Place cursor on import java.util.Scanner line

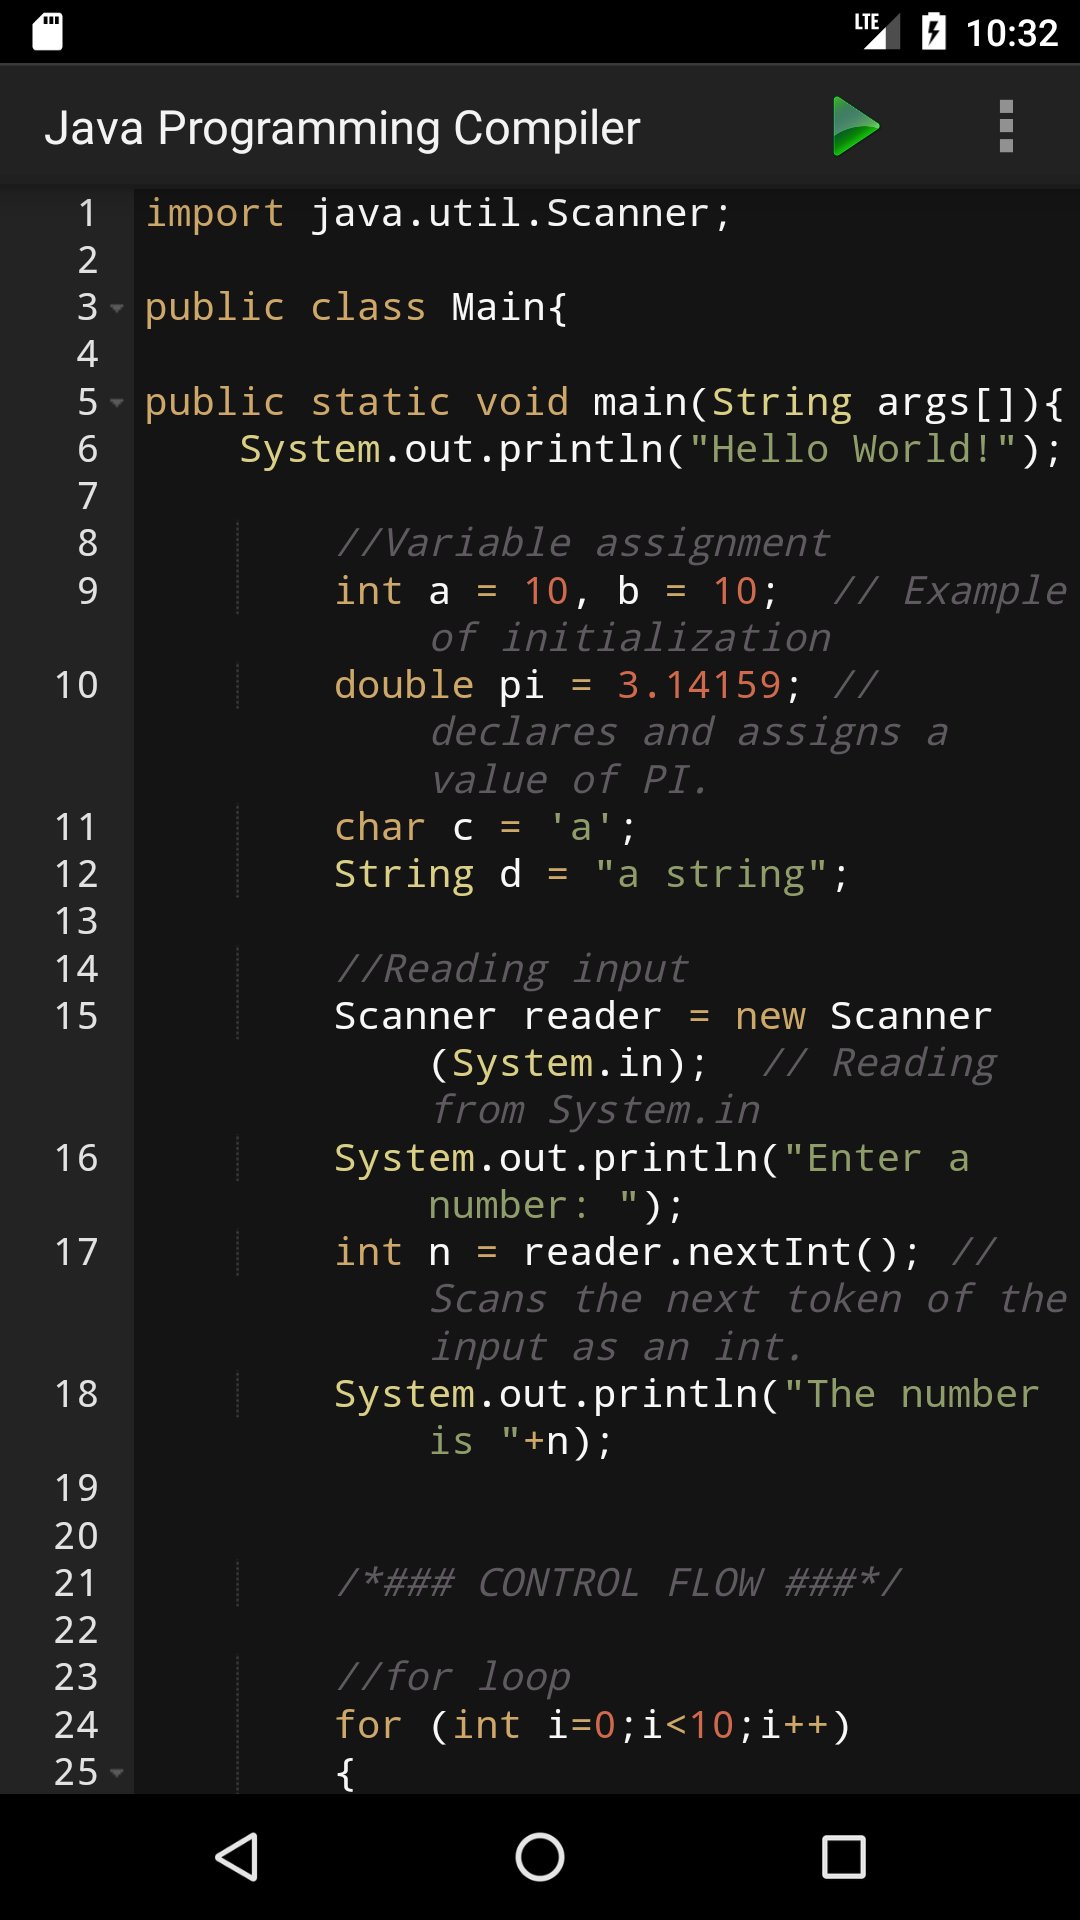[438, 214]
